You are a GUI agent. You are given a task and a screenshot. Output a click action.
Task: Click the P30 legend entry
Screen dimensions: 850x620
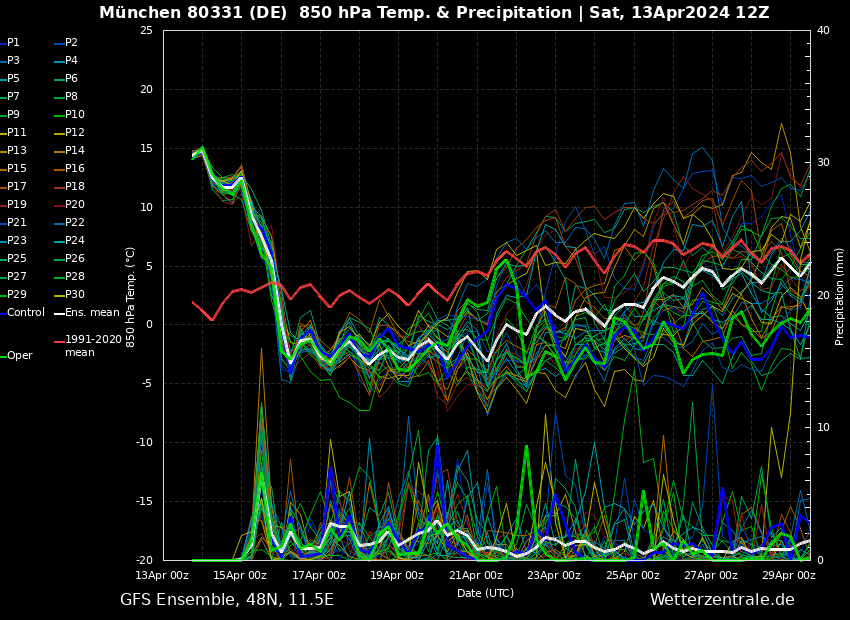coord(74,295)
